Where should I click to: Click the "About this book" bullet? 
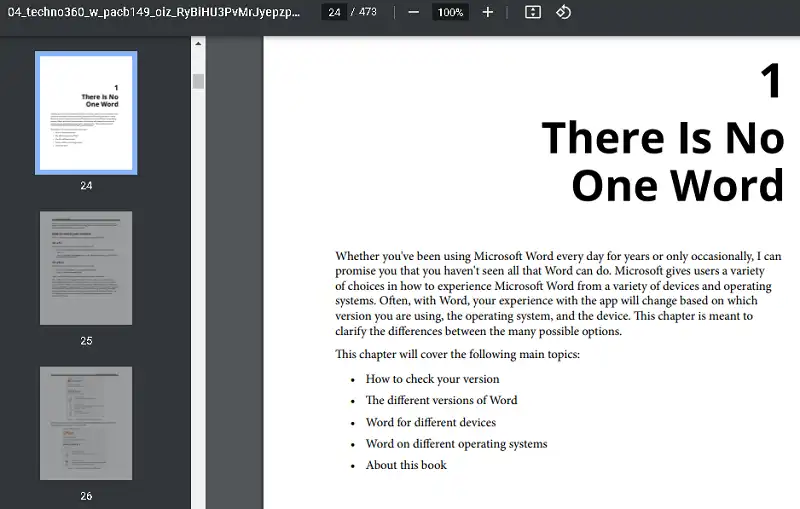point(406,465)
